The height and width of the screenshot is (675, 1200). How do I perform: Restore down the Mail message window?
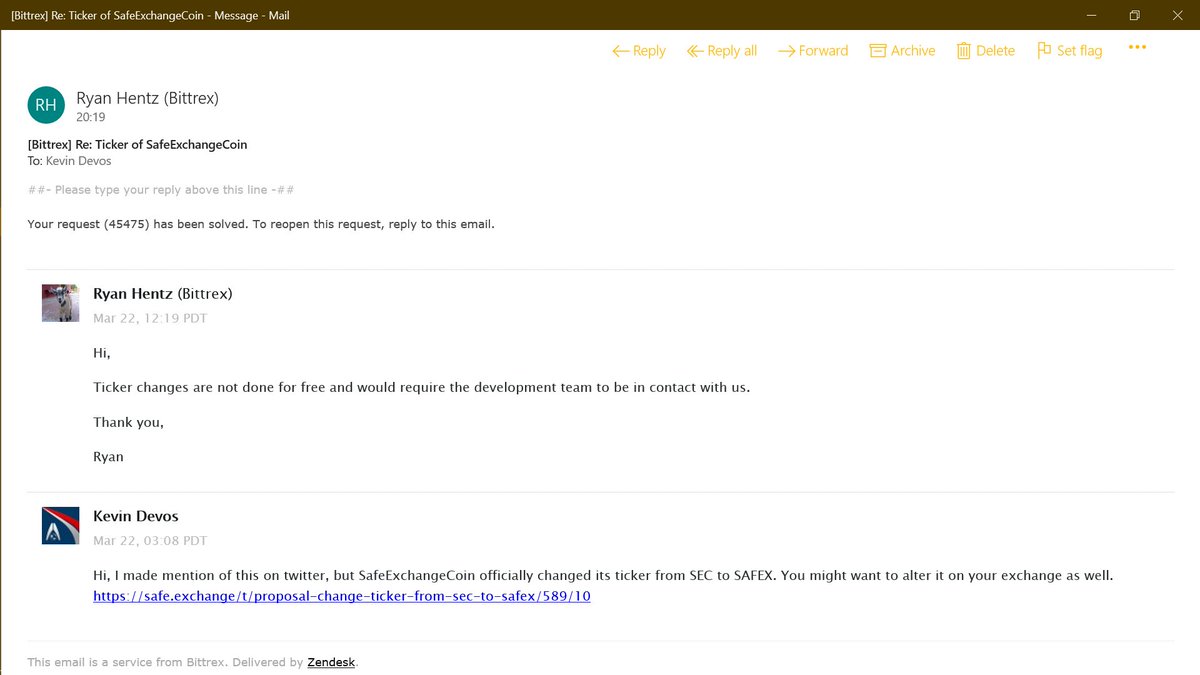click(x=1134, y=15)
